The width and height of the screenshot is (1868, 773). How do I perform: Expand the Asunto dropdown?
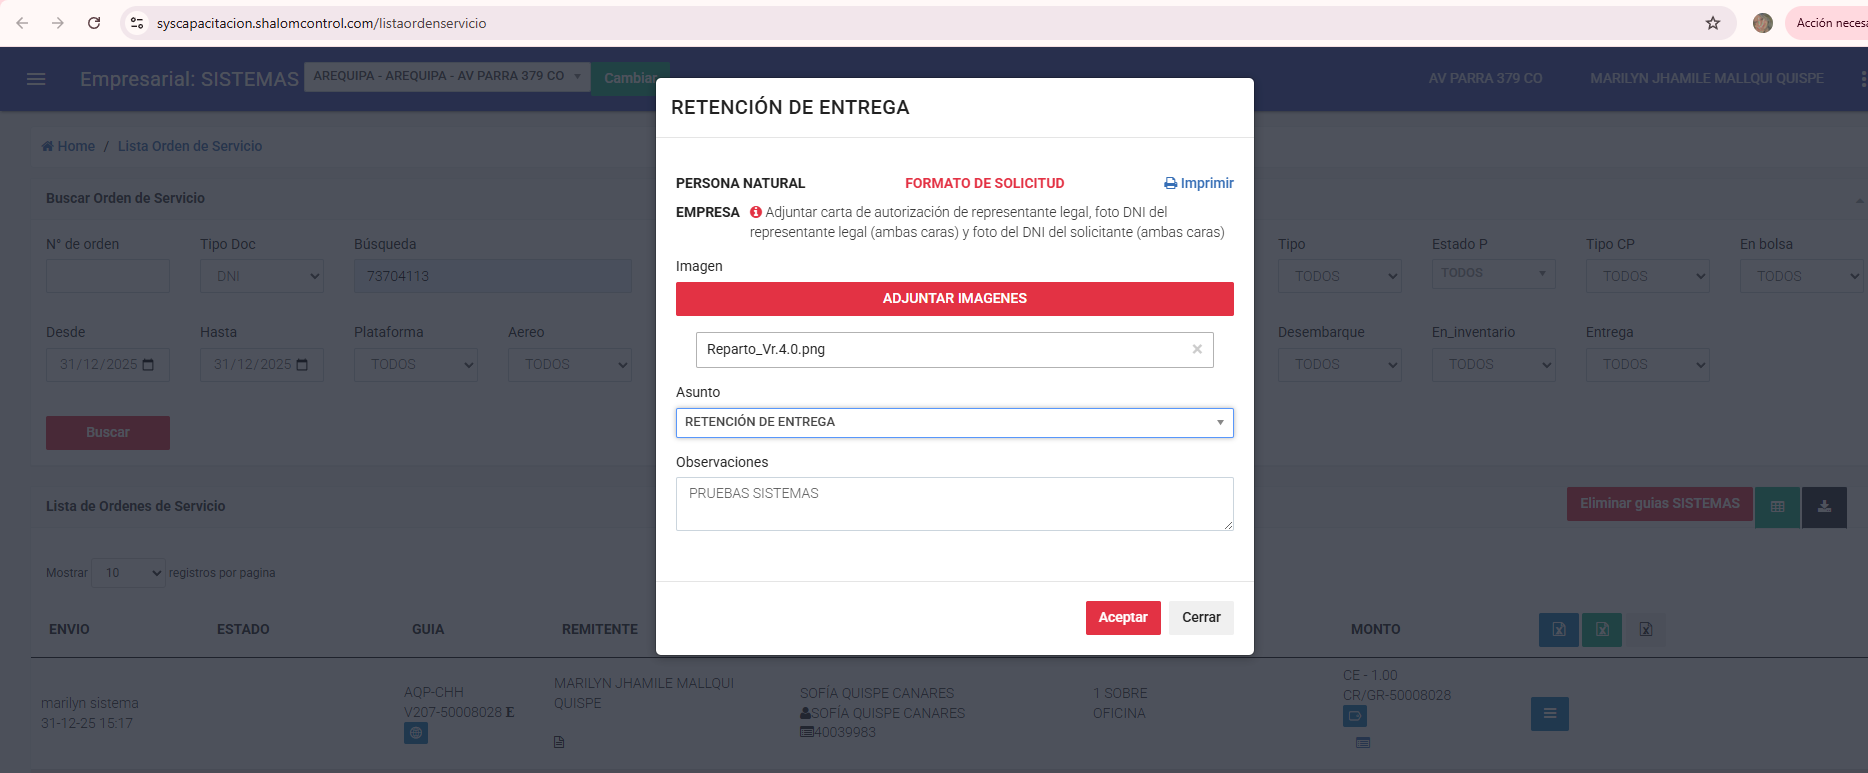(954, 423)
